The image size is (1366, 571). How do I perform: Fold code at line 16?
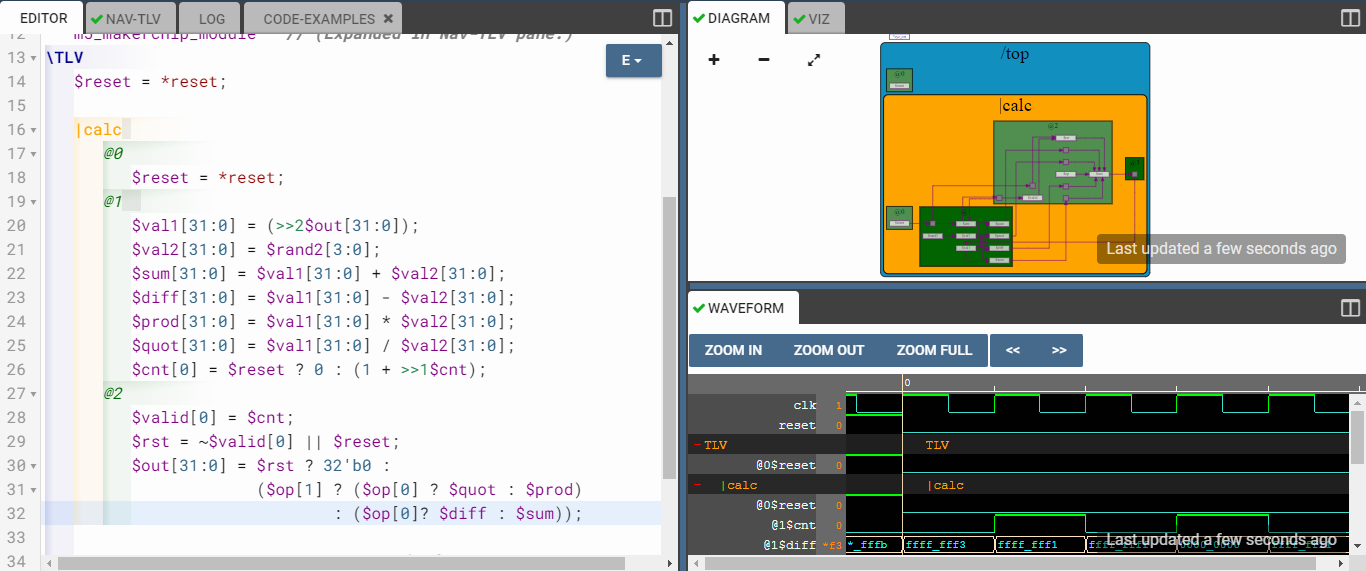pos(34,130)
